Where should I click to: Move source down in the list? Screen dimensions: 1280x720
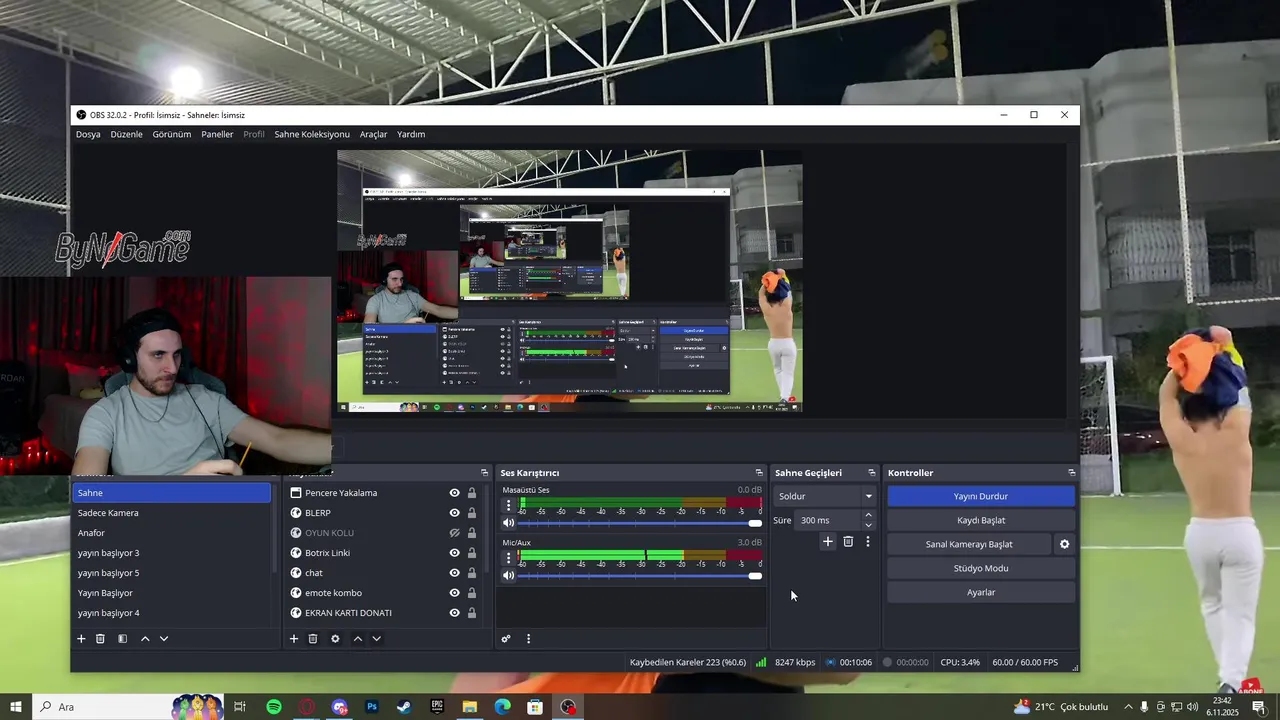(376, 639)
